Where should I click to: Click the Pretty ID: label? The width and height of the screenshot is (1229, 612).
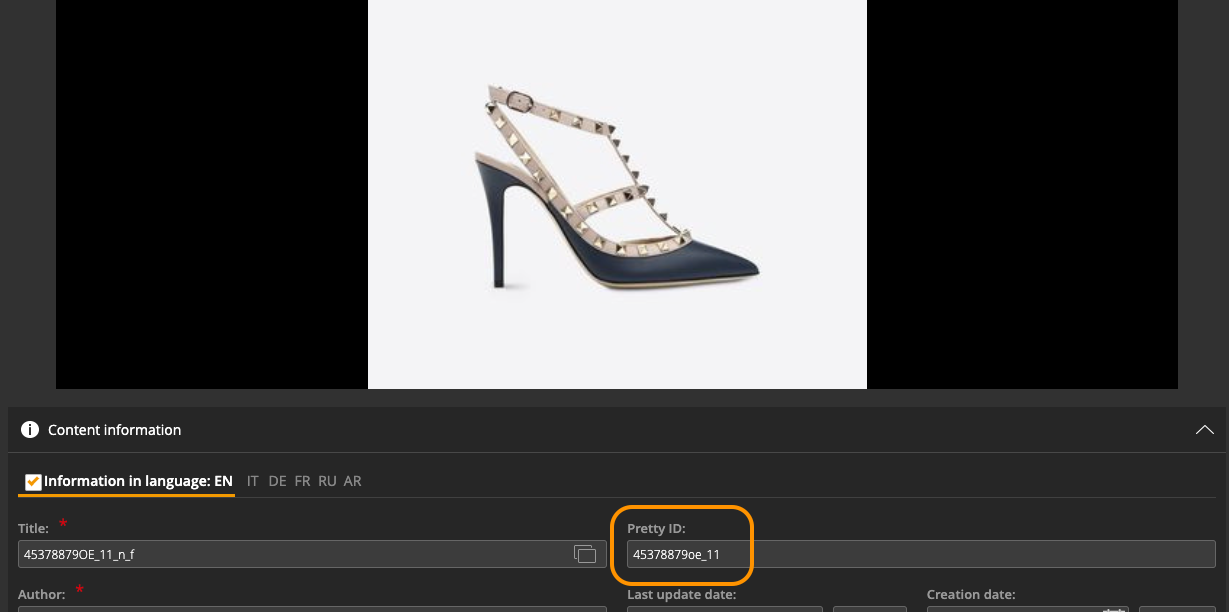pyautogui.click(x=658, y=528)
